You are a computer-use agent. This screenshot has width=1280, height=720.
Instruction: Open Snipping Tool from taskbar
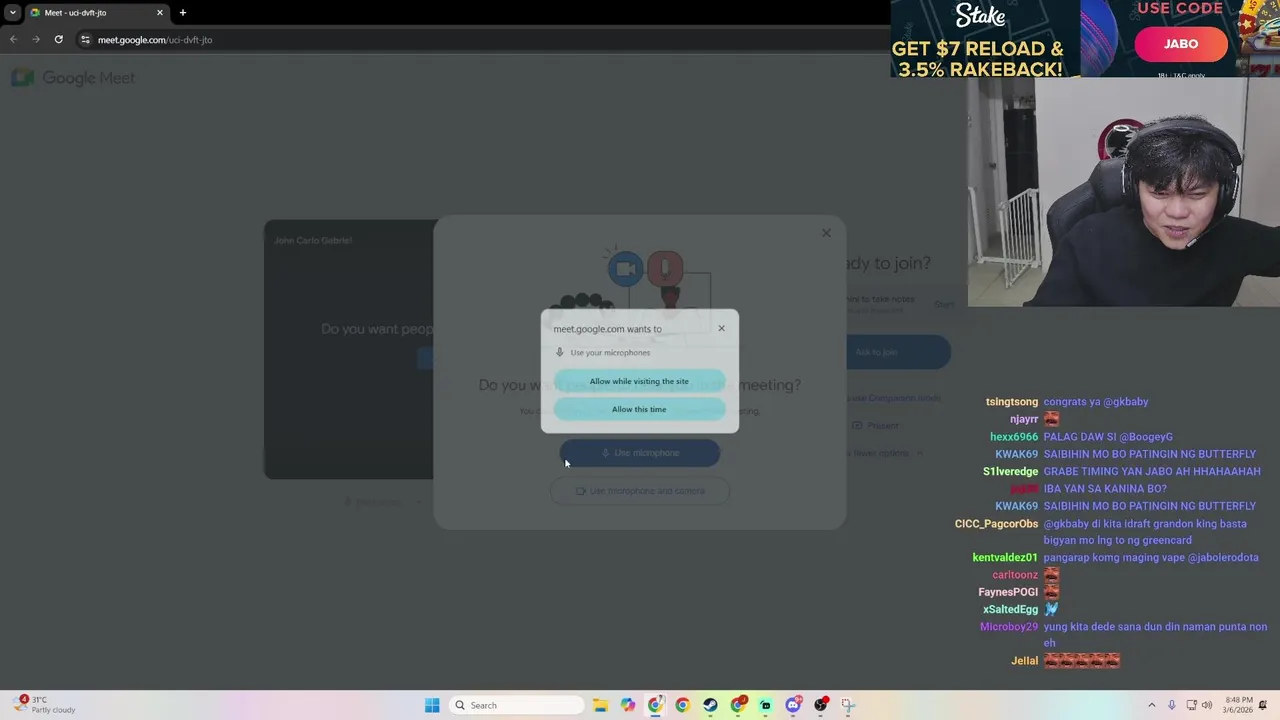tap(848, 705)
